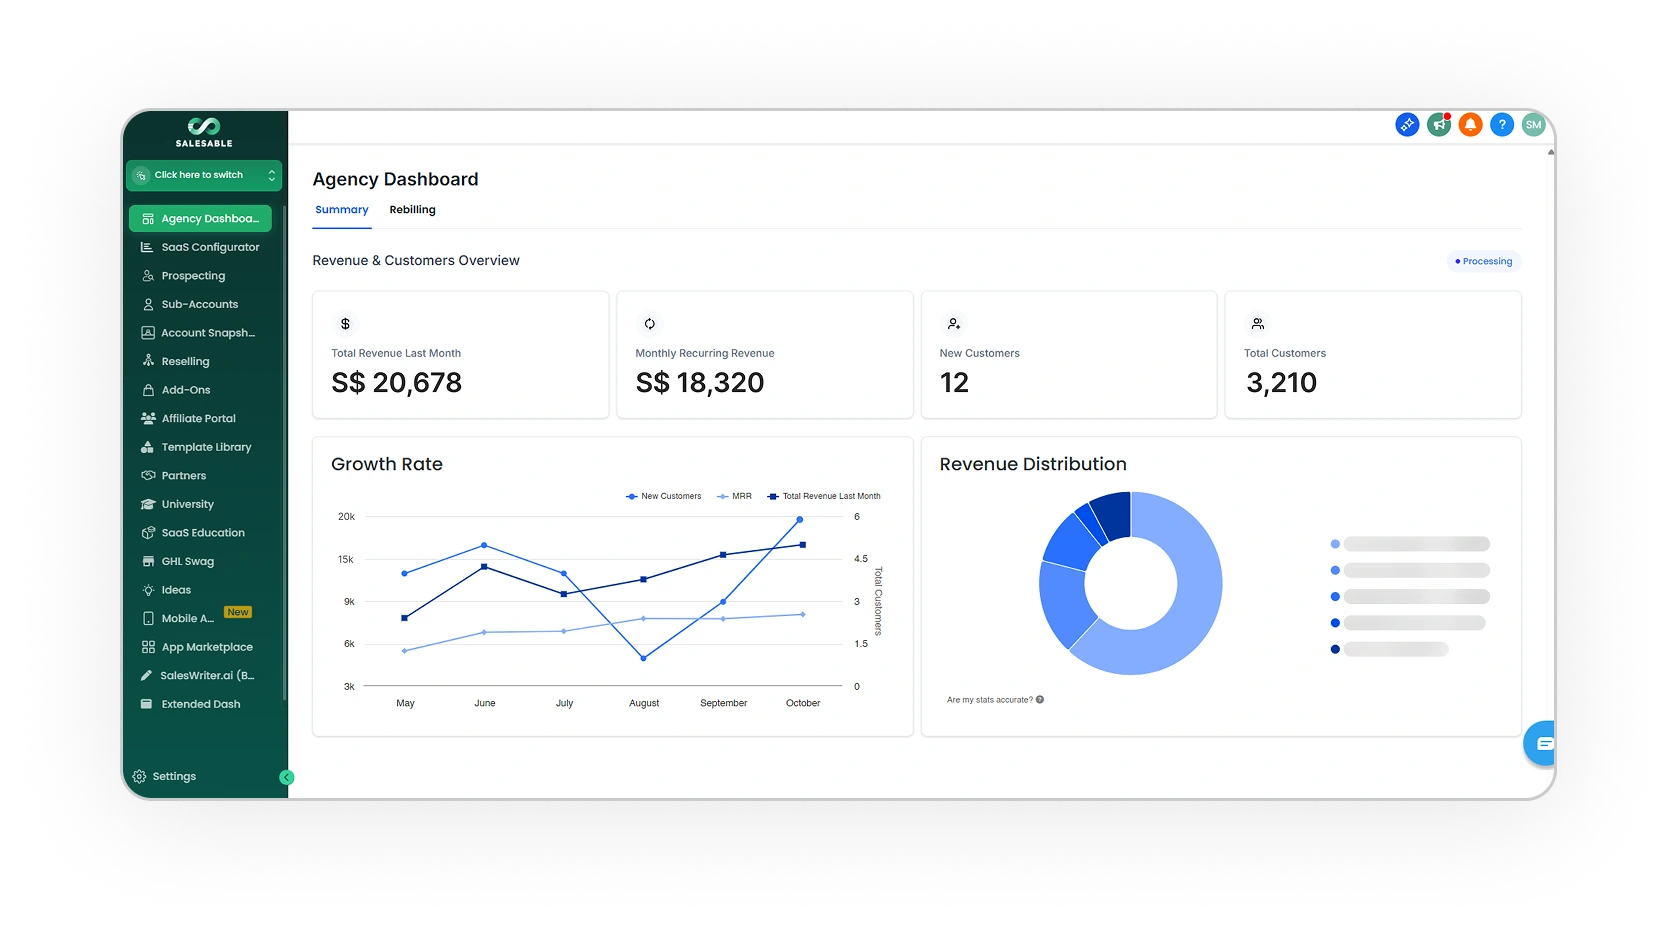Screen dimensions: 1677x933
Task: Click the October data point on New Customers line
Action: point(799,520)
